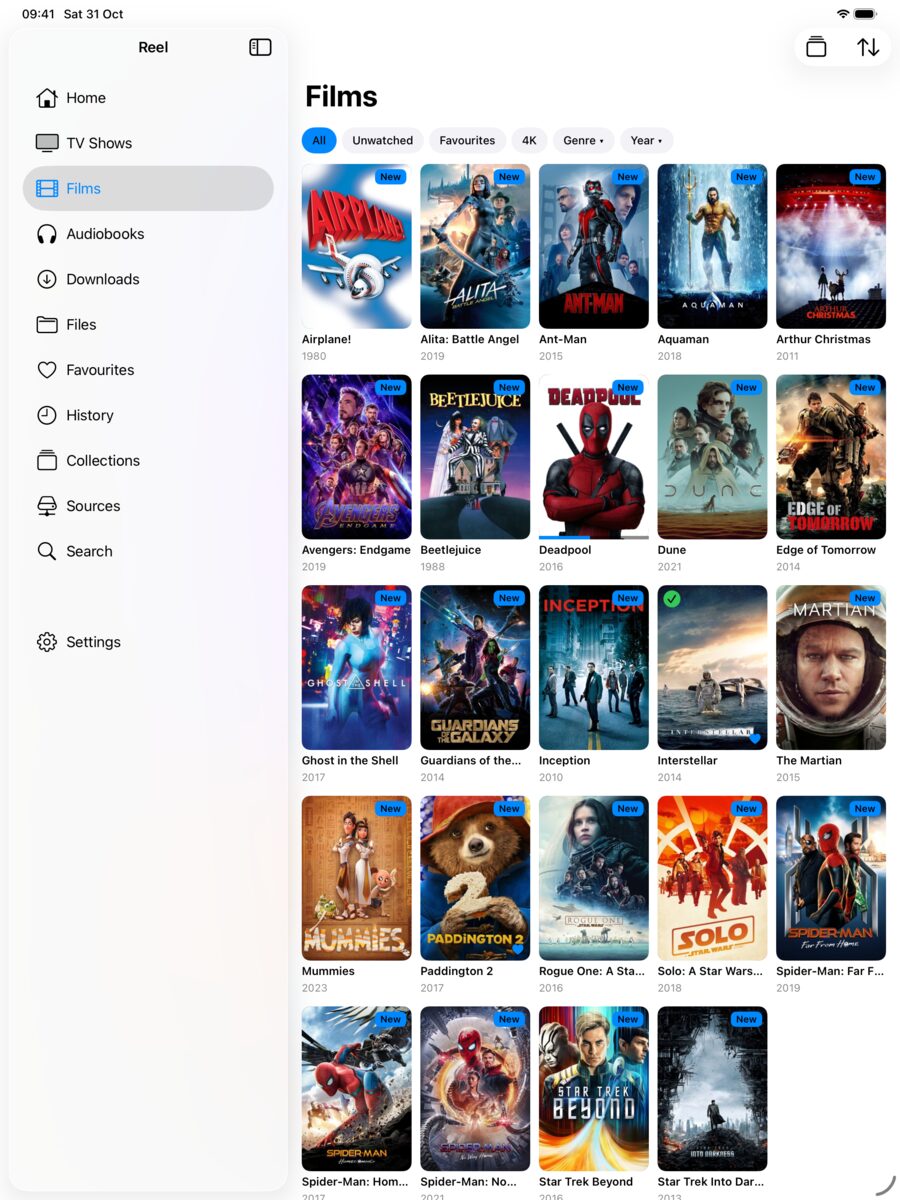Open the Year filter dropdown

coord(646,140)
